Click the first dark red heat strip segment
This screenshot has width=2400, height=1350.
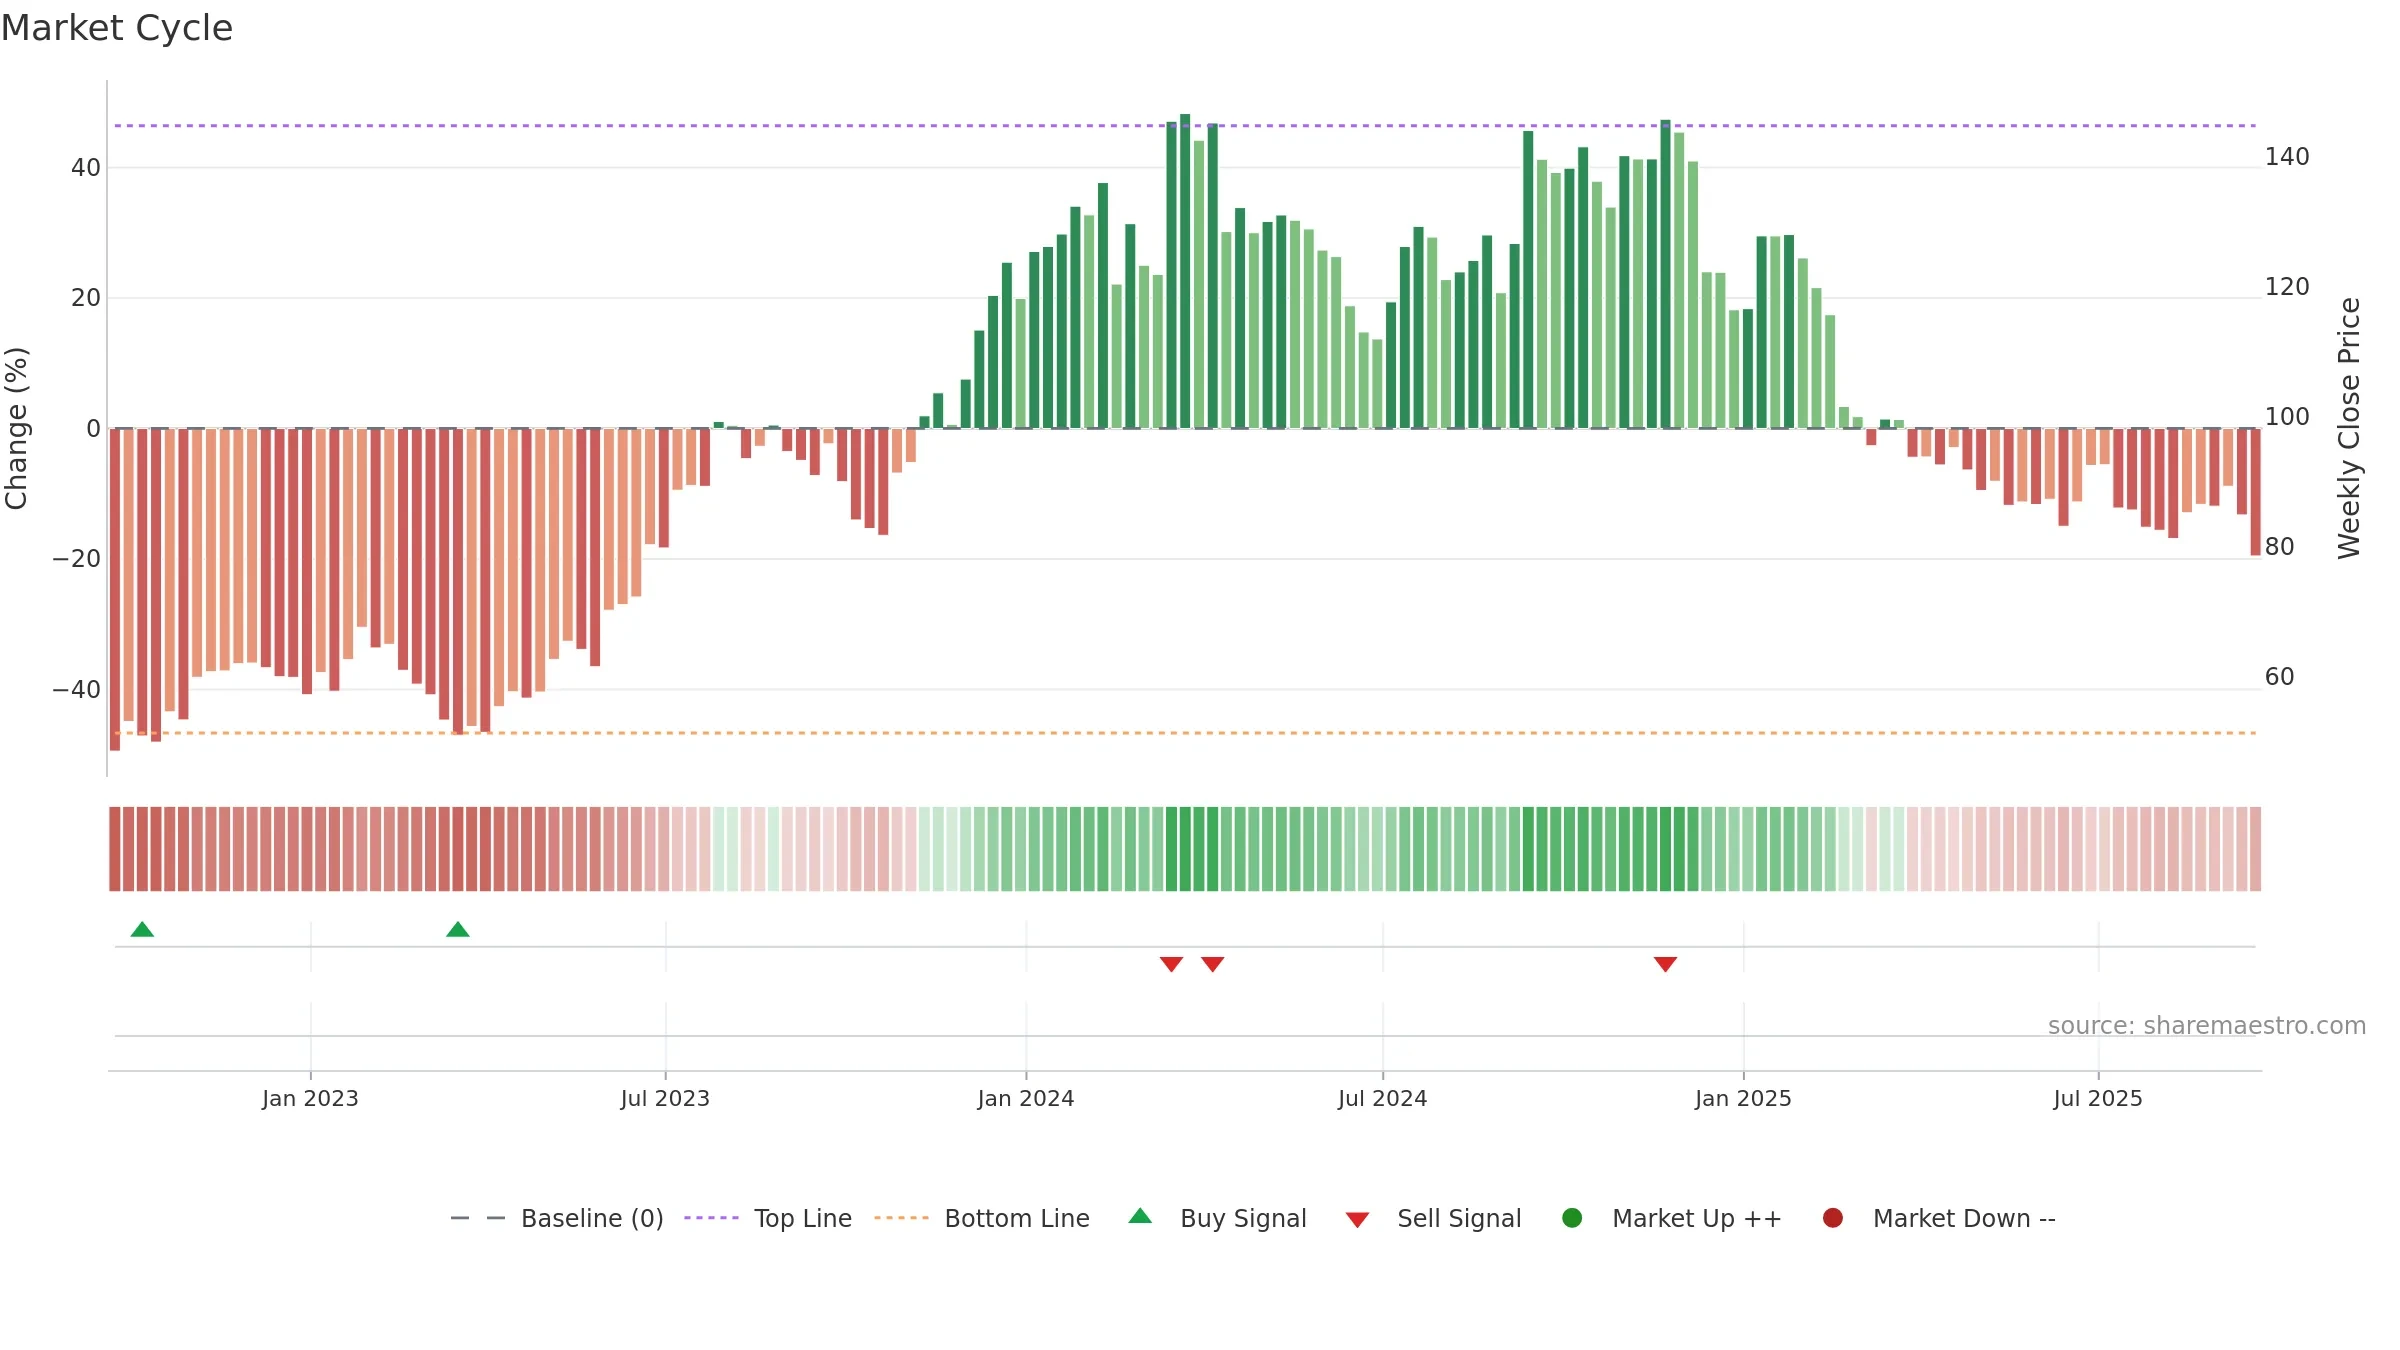tap(115, 849)
